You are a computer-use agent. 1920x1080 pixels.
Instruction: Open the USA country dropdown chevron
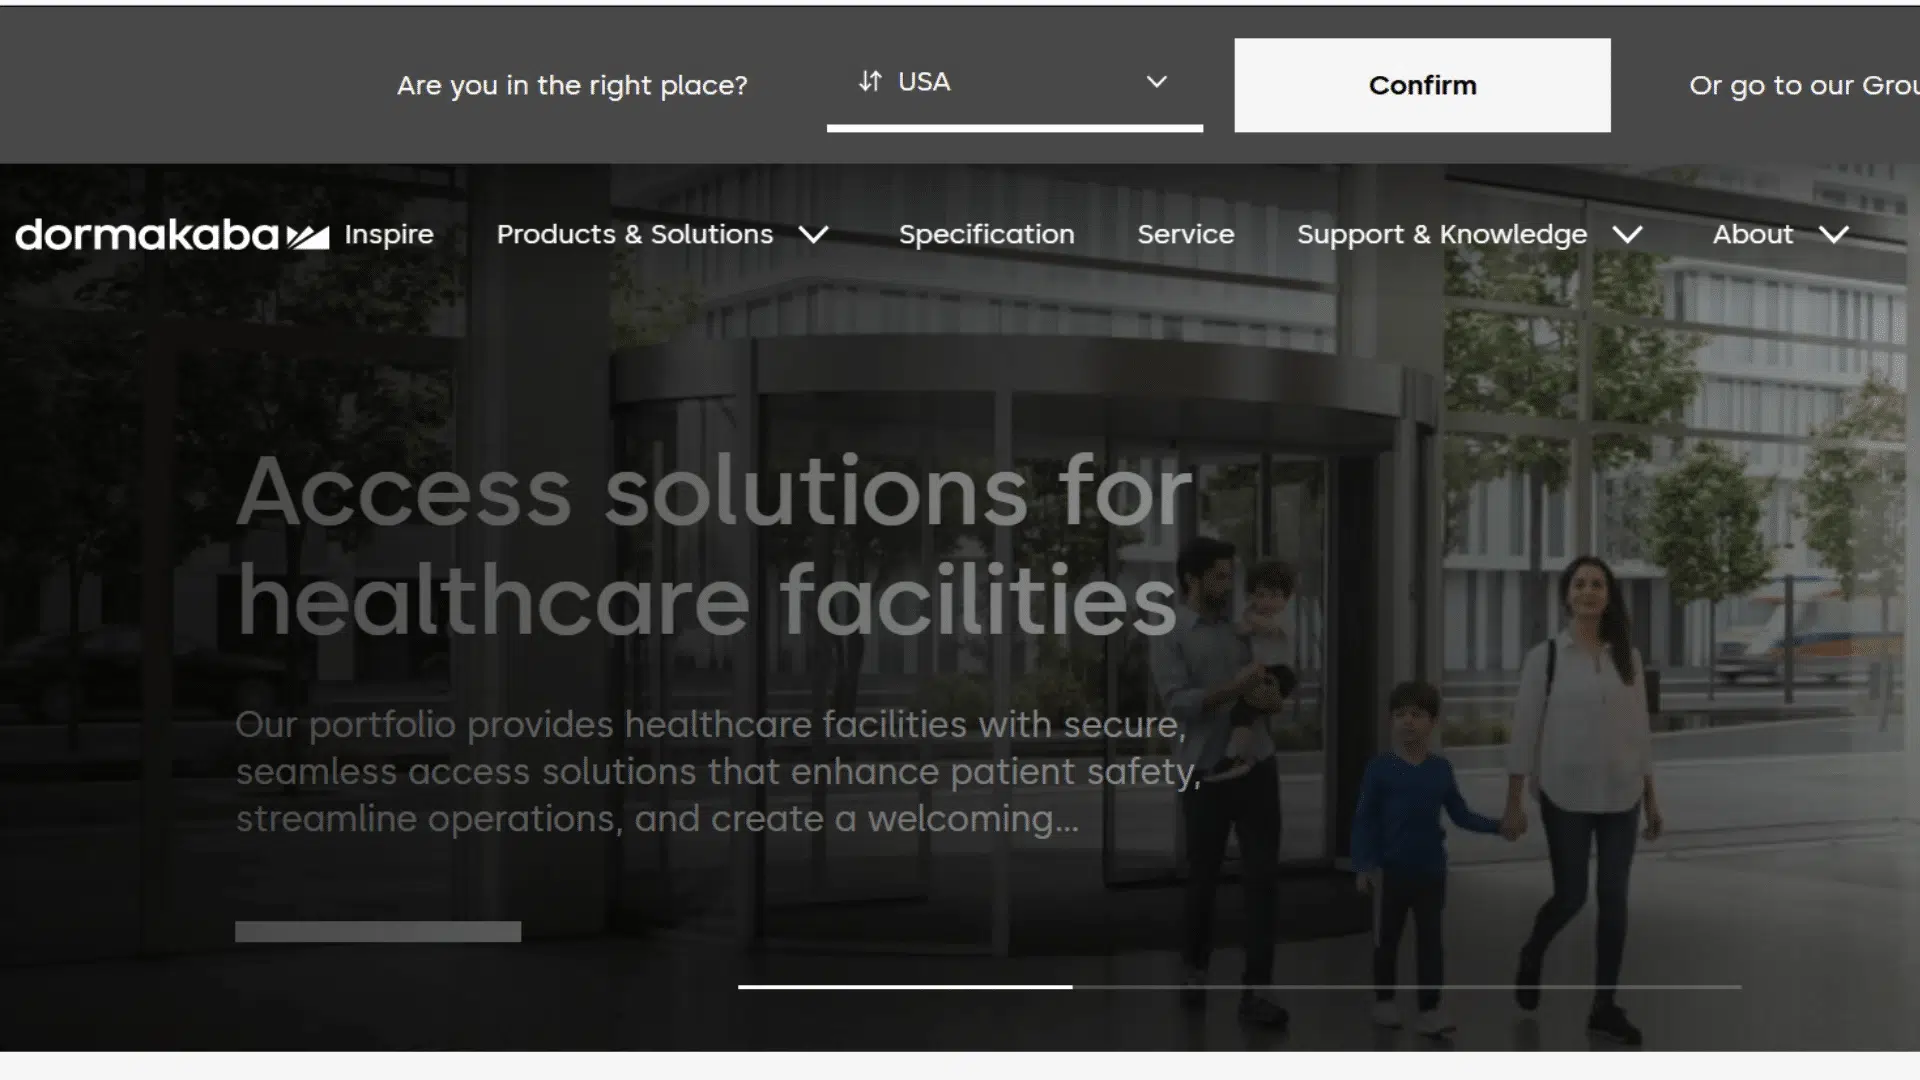point(1156,81)
